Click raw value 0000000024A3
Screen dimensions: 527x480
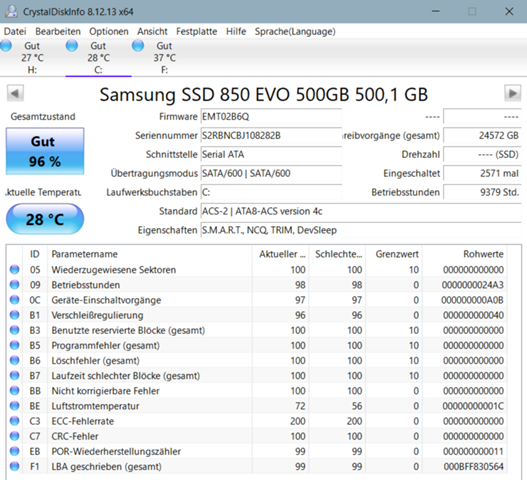click(x=473, y=285)
